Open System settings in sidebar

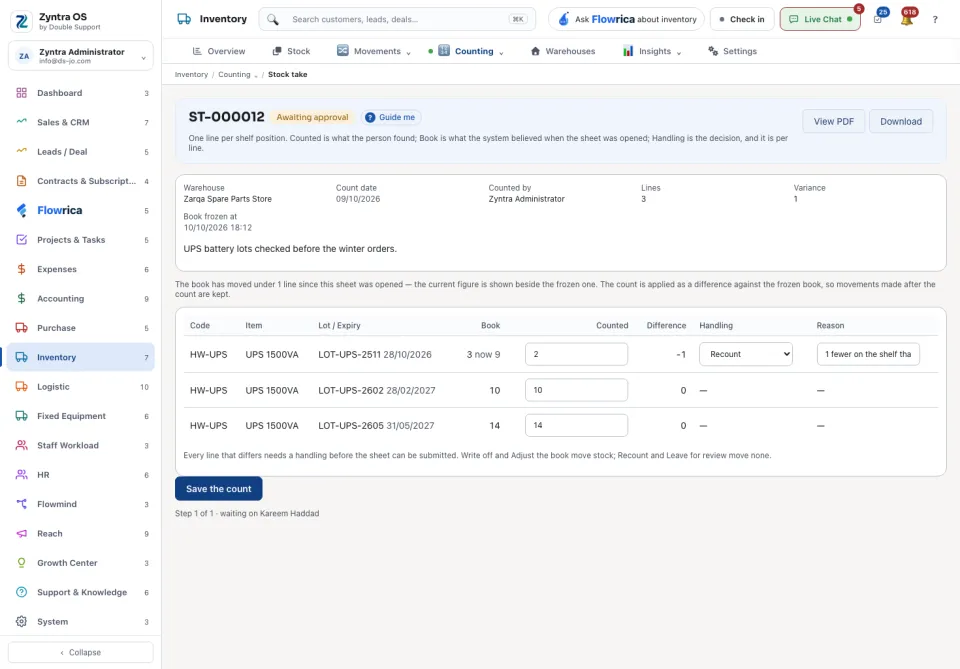pos(81,622)
